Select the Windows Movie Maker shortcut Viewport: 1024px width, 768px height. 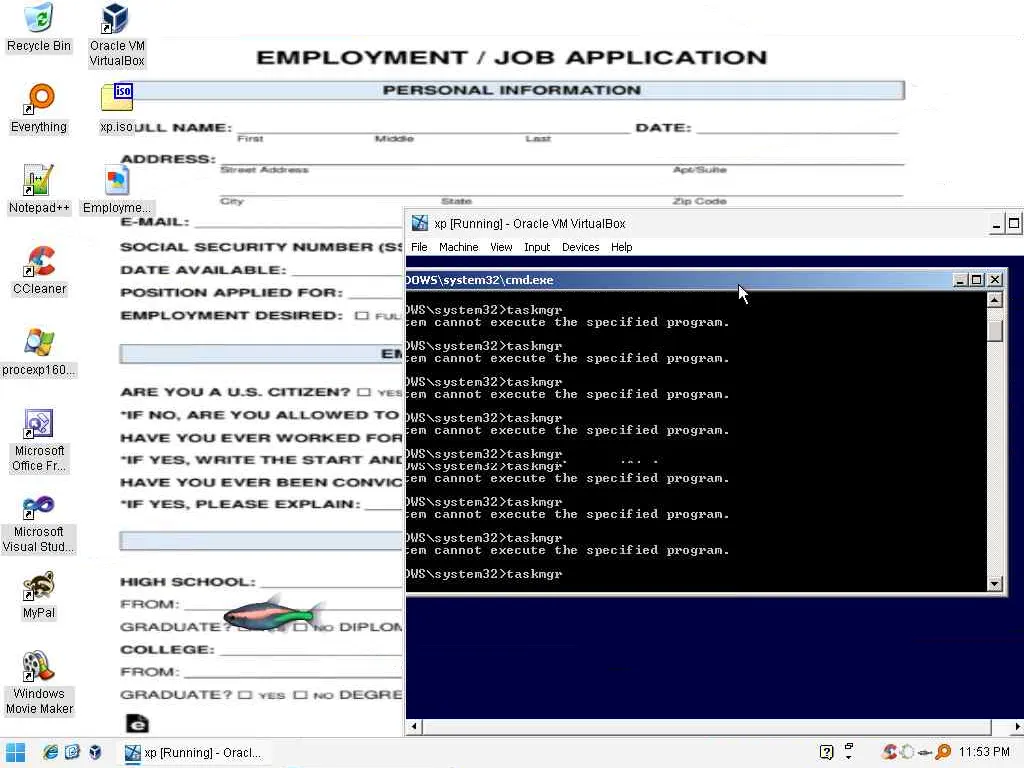pos(39,683)
